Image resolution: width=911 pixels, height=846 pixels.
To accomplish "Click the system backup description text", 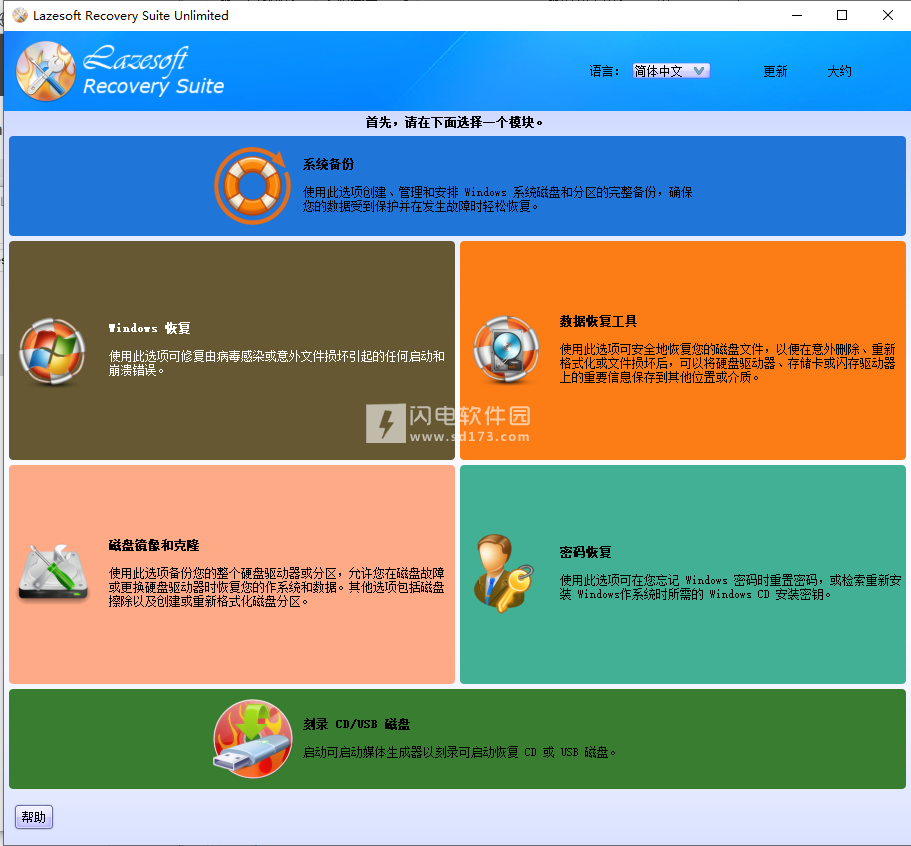I will tap(497, 199).
